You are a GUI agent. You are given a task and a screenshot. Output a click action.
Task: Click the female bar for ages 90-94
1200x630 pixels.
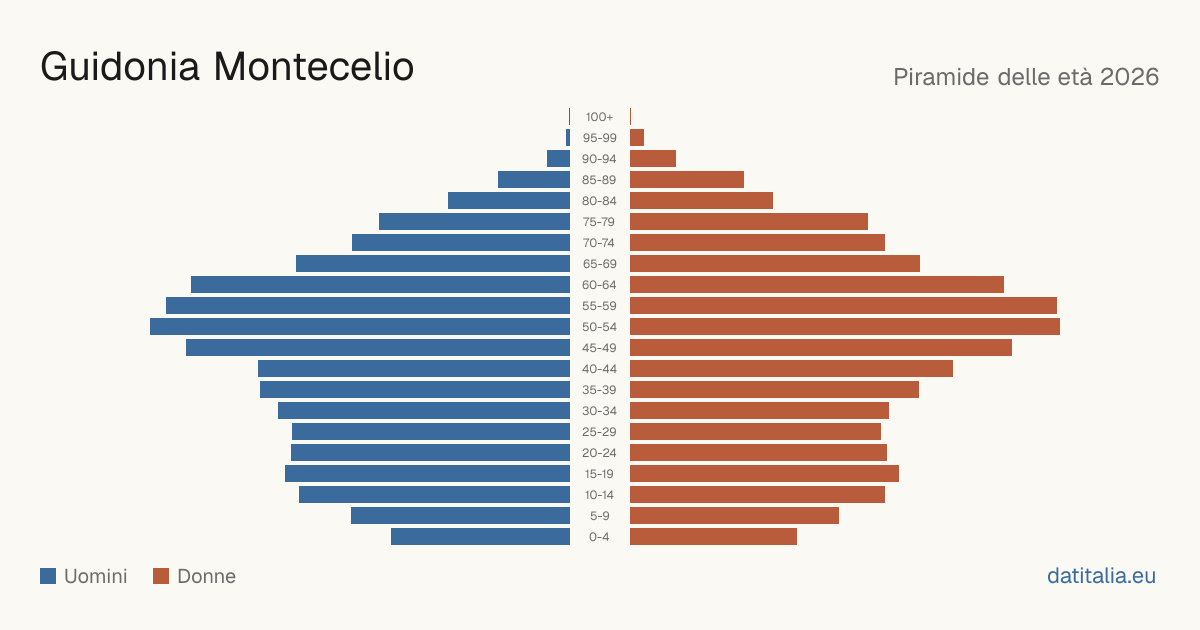tap(653, 159)
